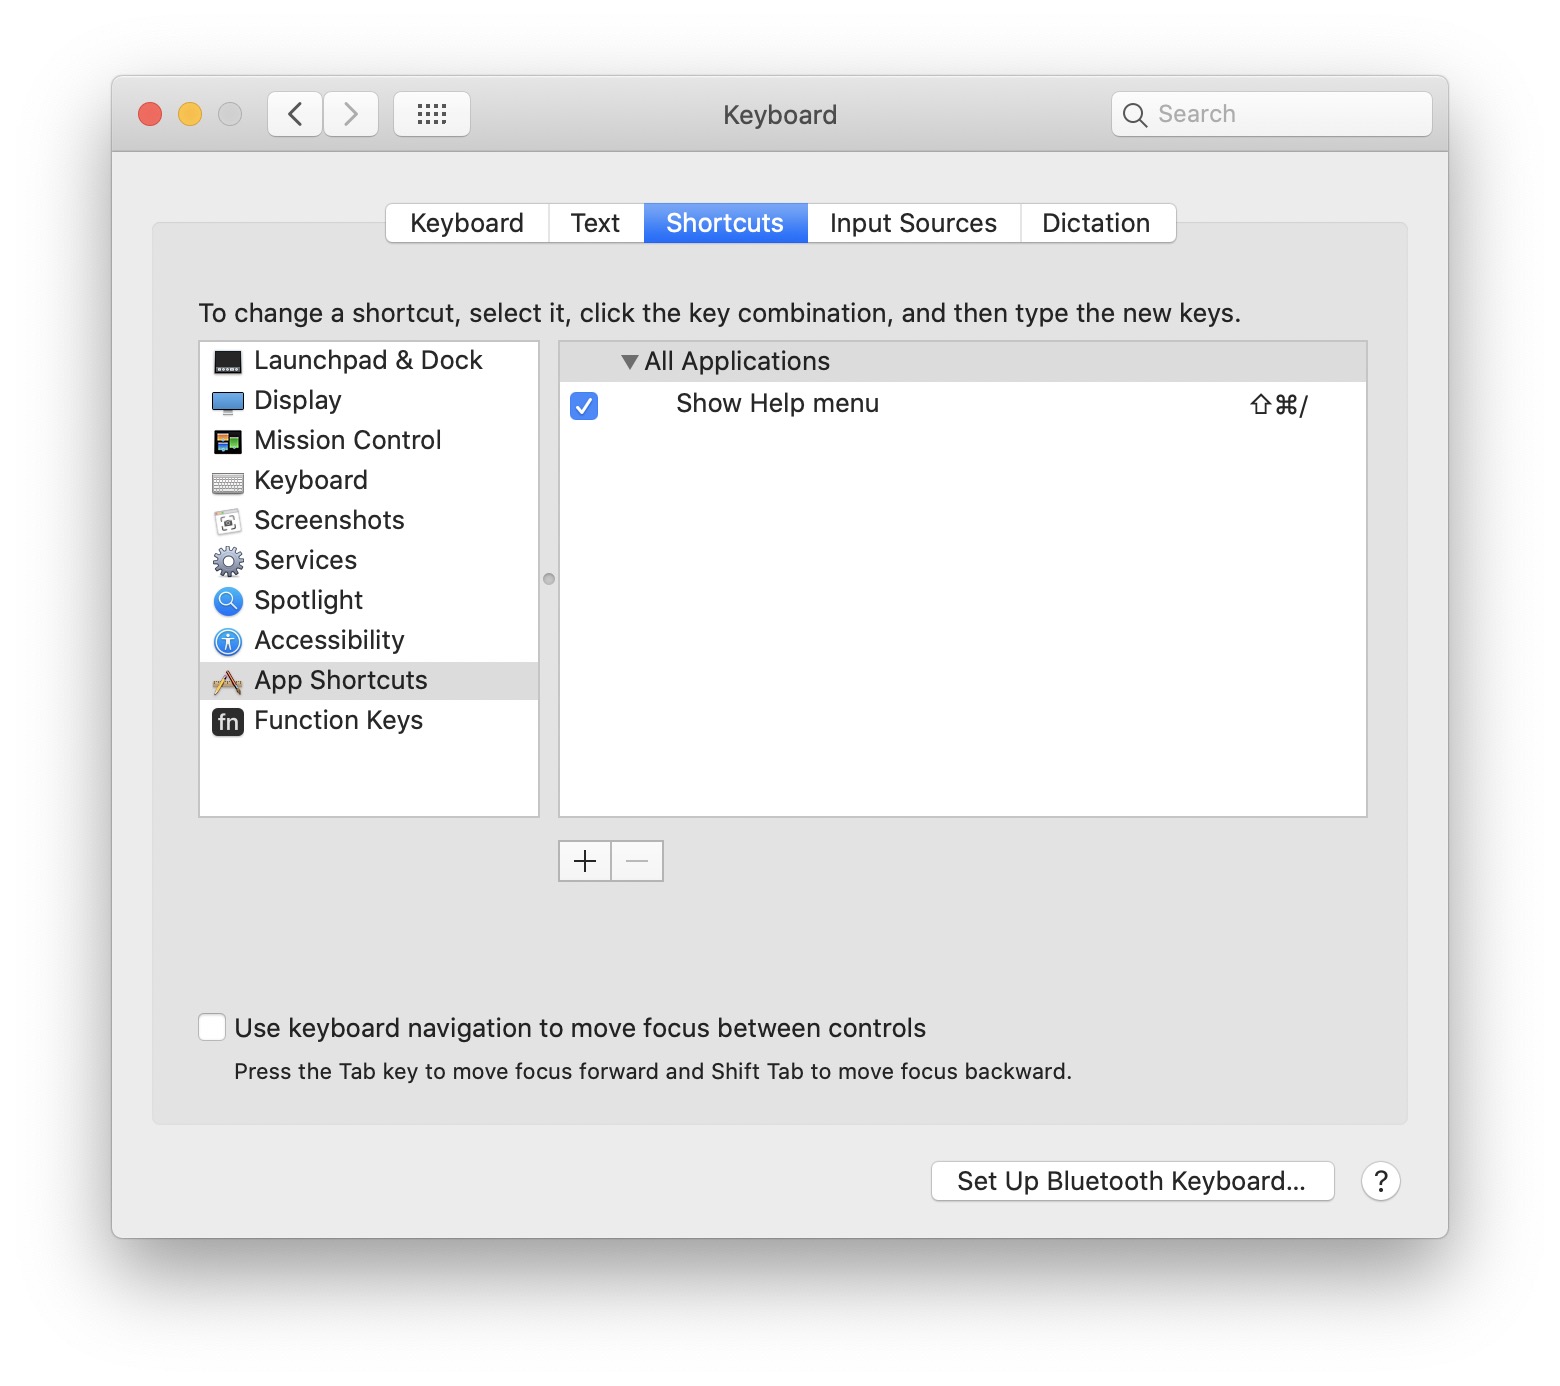This screenshot has width=1560, height=1386.
Task: Select the Spotlight magnifier icon
Action: pyautogui.click(x=228, y=601)
